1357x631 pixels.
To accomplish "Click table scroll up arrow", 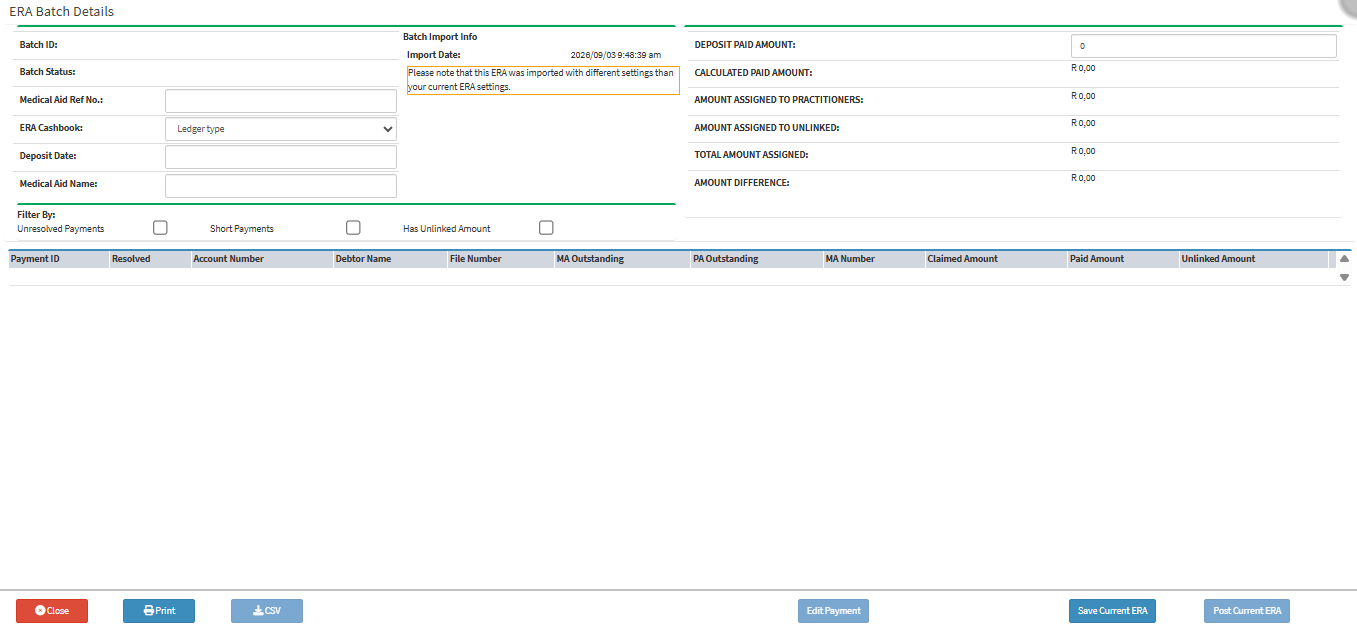I will point(1344,259).
